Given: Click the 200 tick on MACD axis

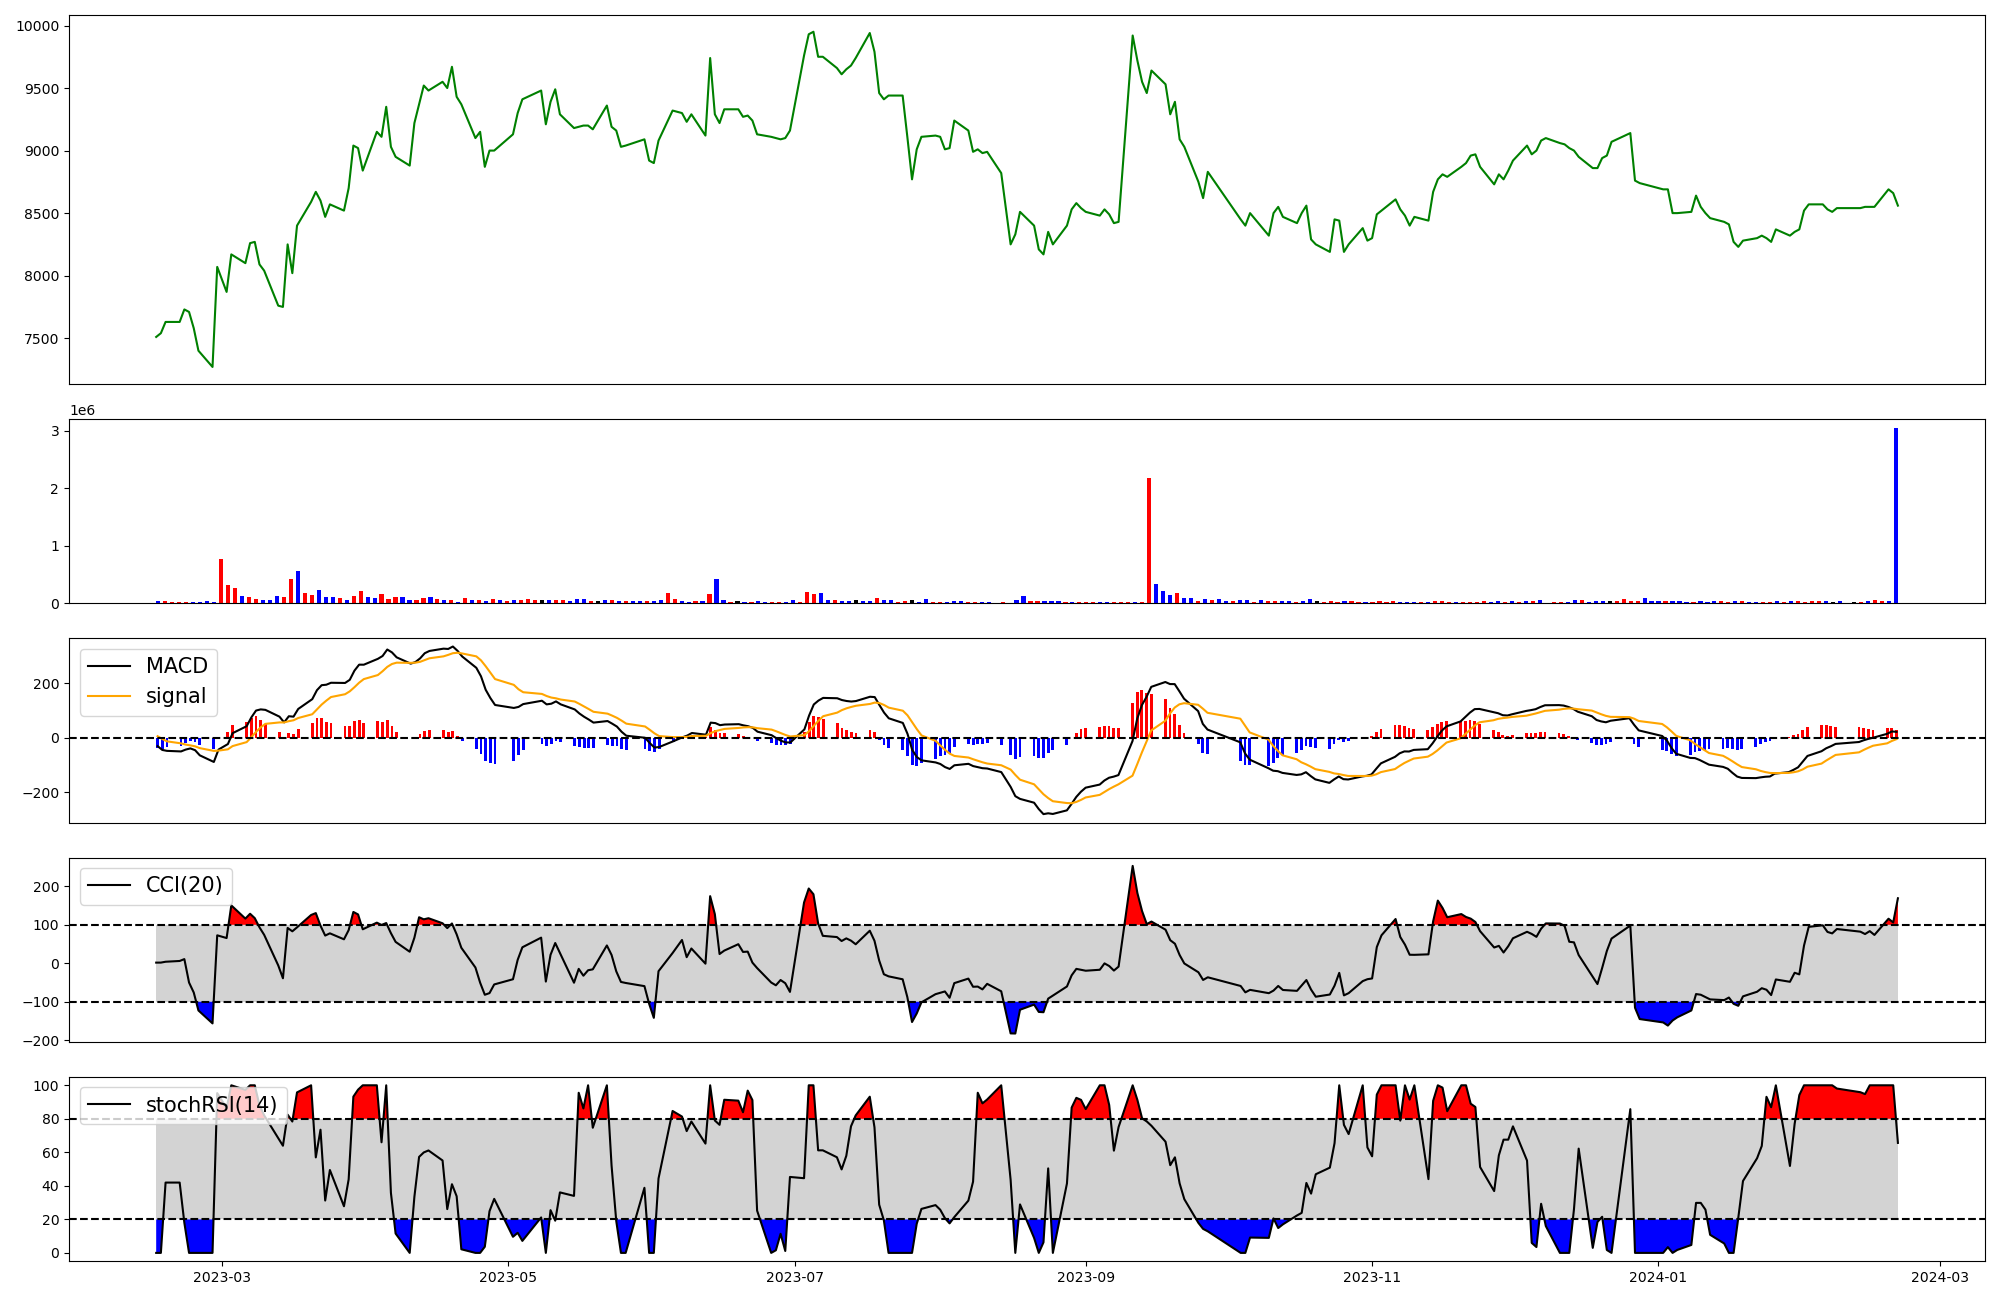Looking at the screenshot, I should click(45, 684).
